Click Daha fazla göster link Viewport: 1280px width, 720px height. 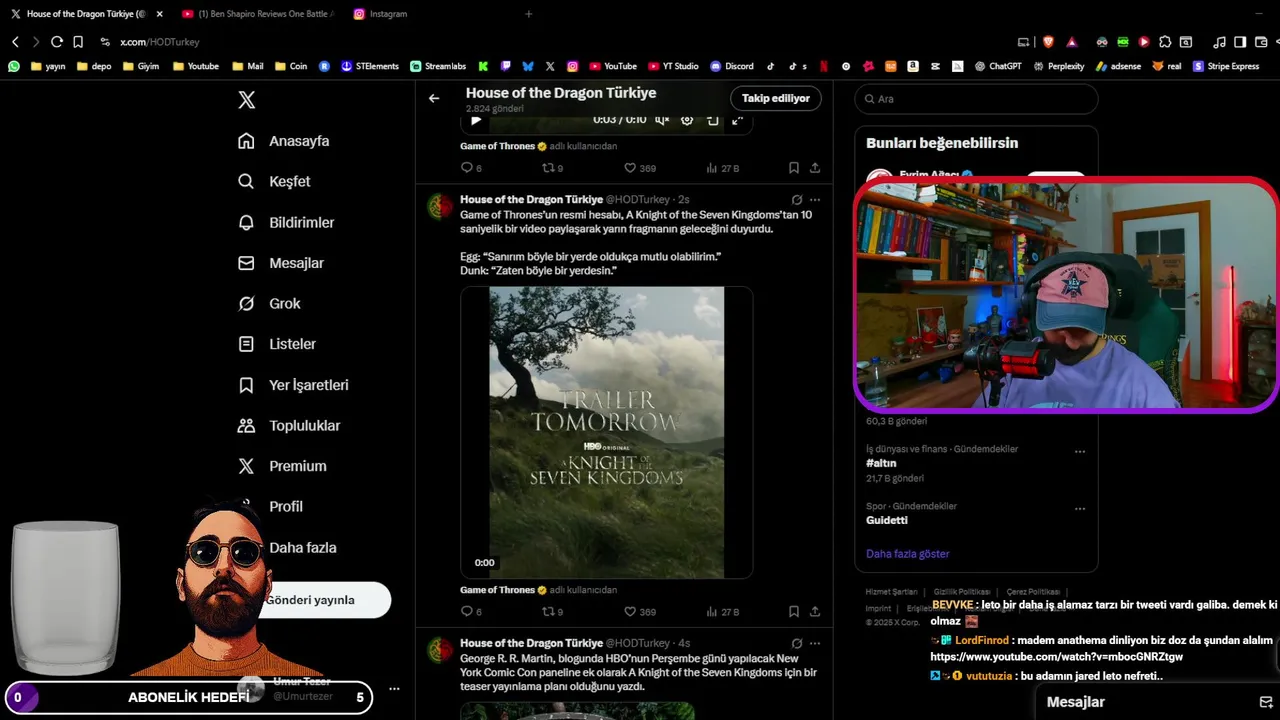point(908,554)
